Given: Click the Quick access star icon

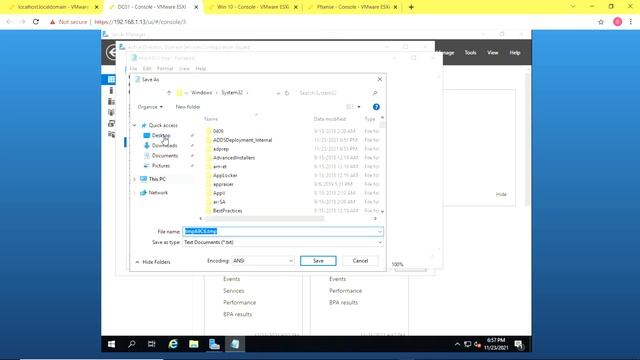Looking at the screenshot, I should pyautogui.click(x=144, y=125).
